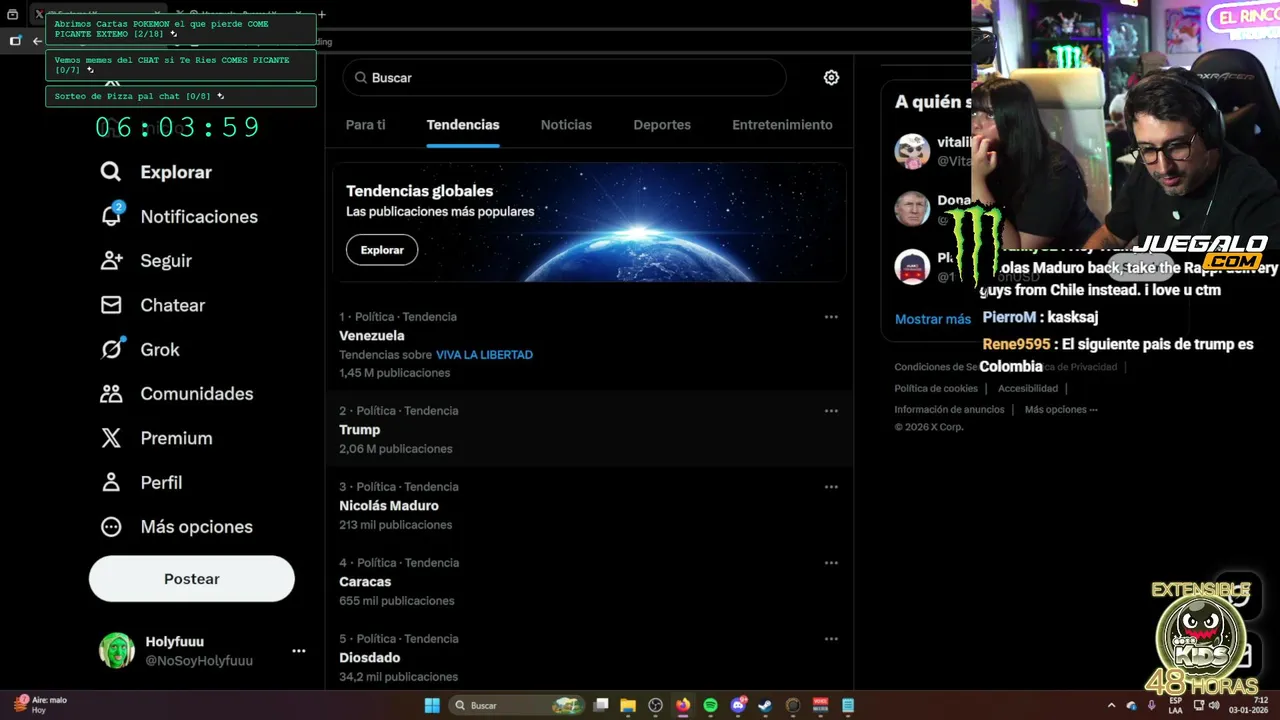
Task: Open the X Premium page
Action: pos(156,438)
